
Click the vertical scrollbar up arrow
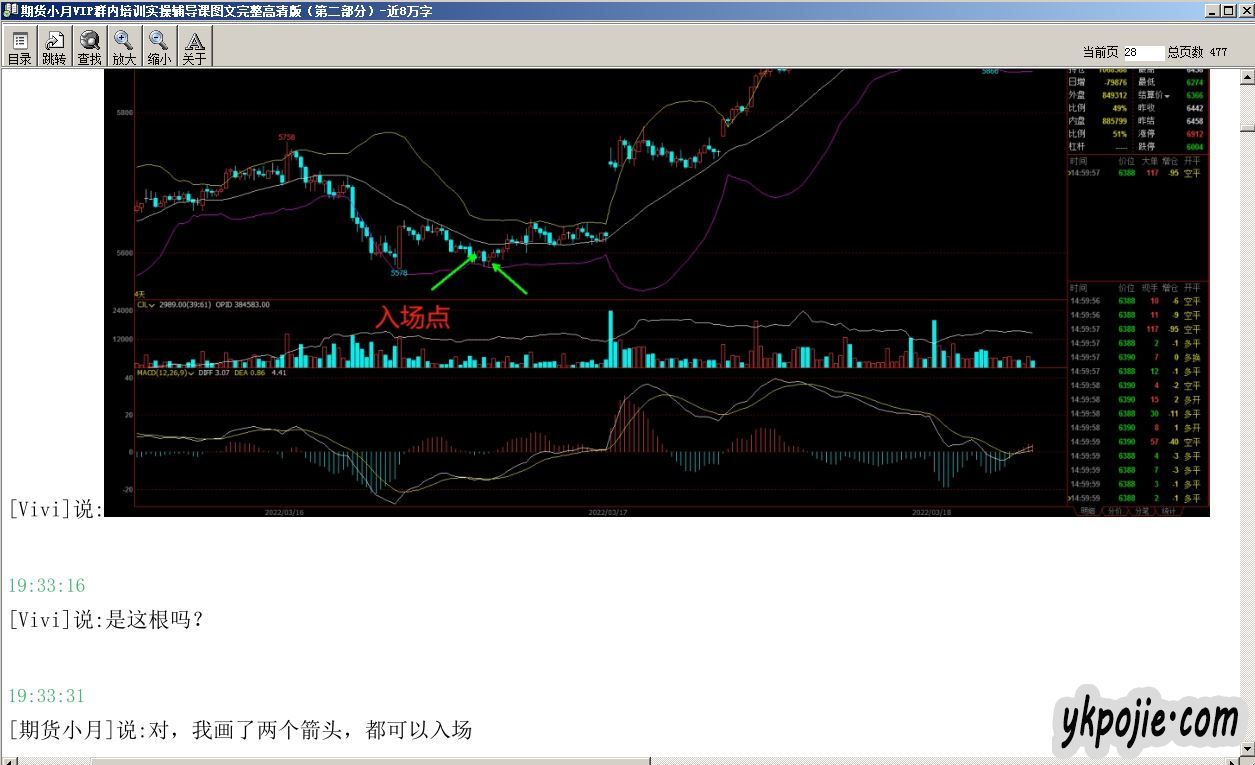(x=1246, y=76)
